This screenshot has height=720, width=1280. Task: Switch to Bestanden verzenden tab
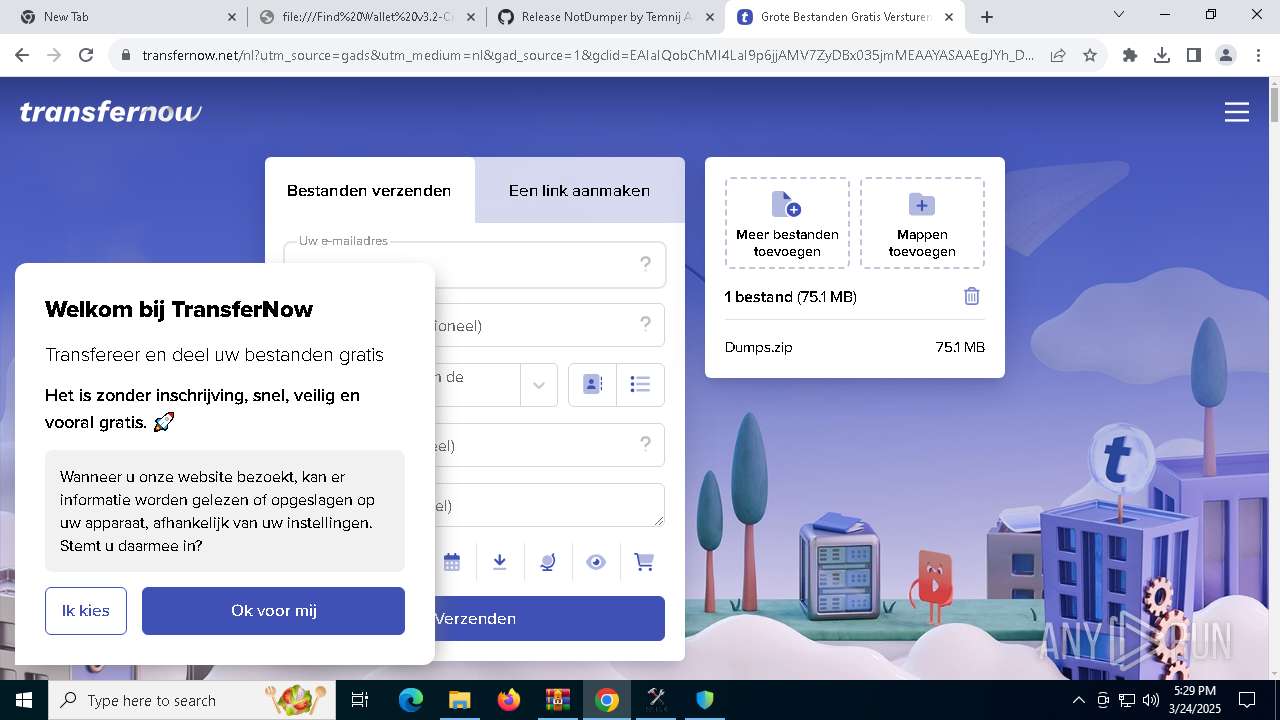pos(369,190)
